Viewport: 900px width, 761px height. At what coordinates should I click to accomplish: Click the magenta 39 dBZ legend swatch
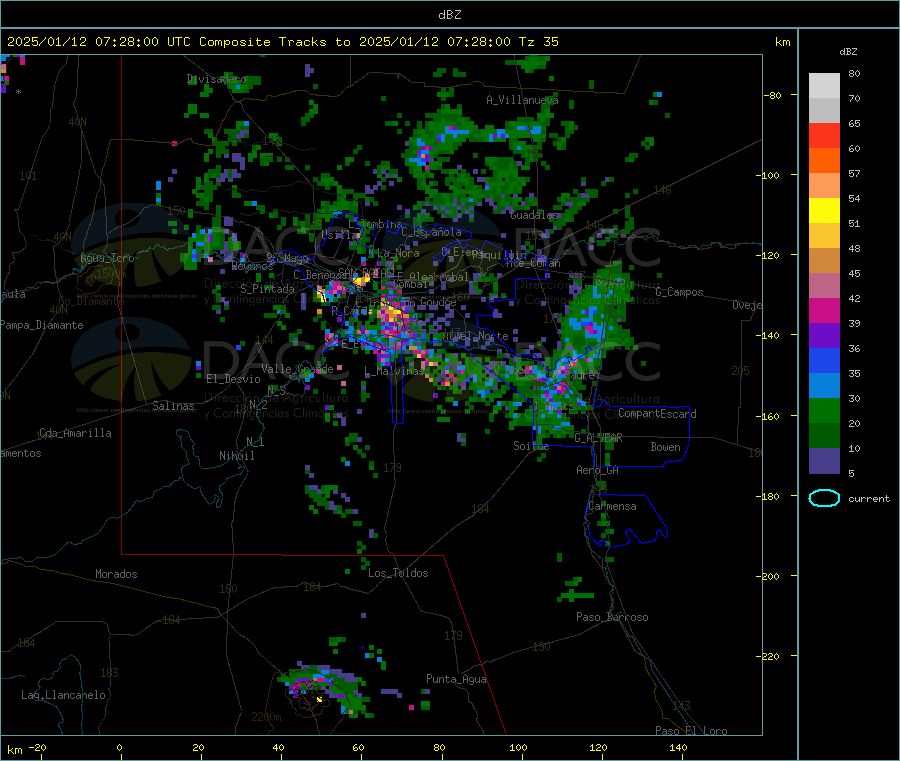click(x=824, y=311)
